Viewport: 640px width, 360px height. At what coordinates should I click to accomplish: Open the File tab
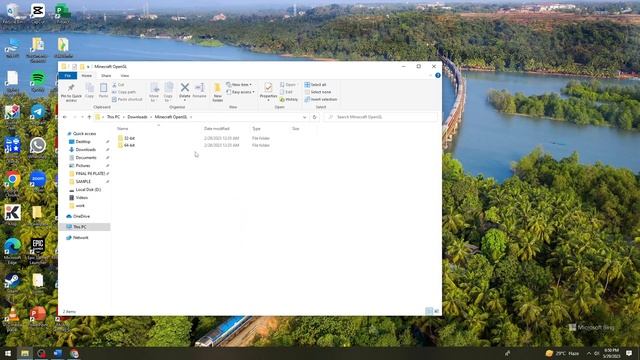[x=68, y=76]
